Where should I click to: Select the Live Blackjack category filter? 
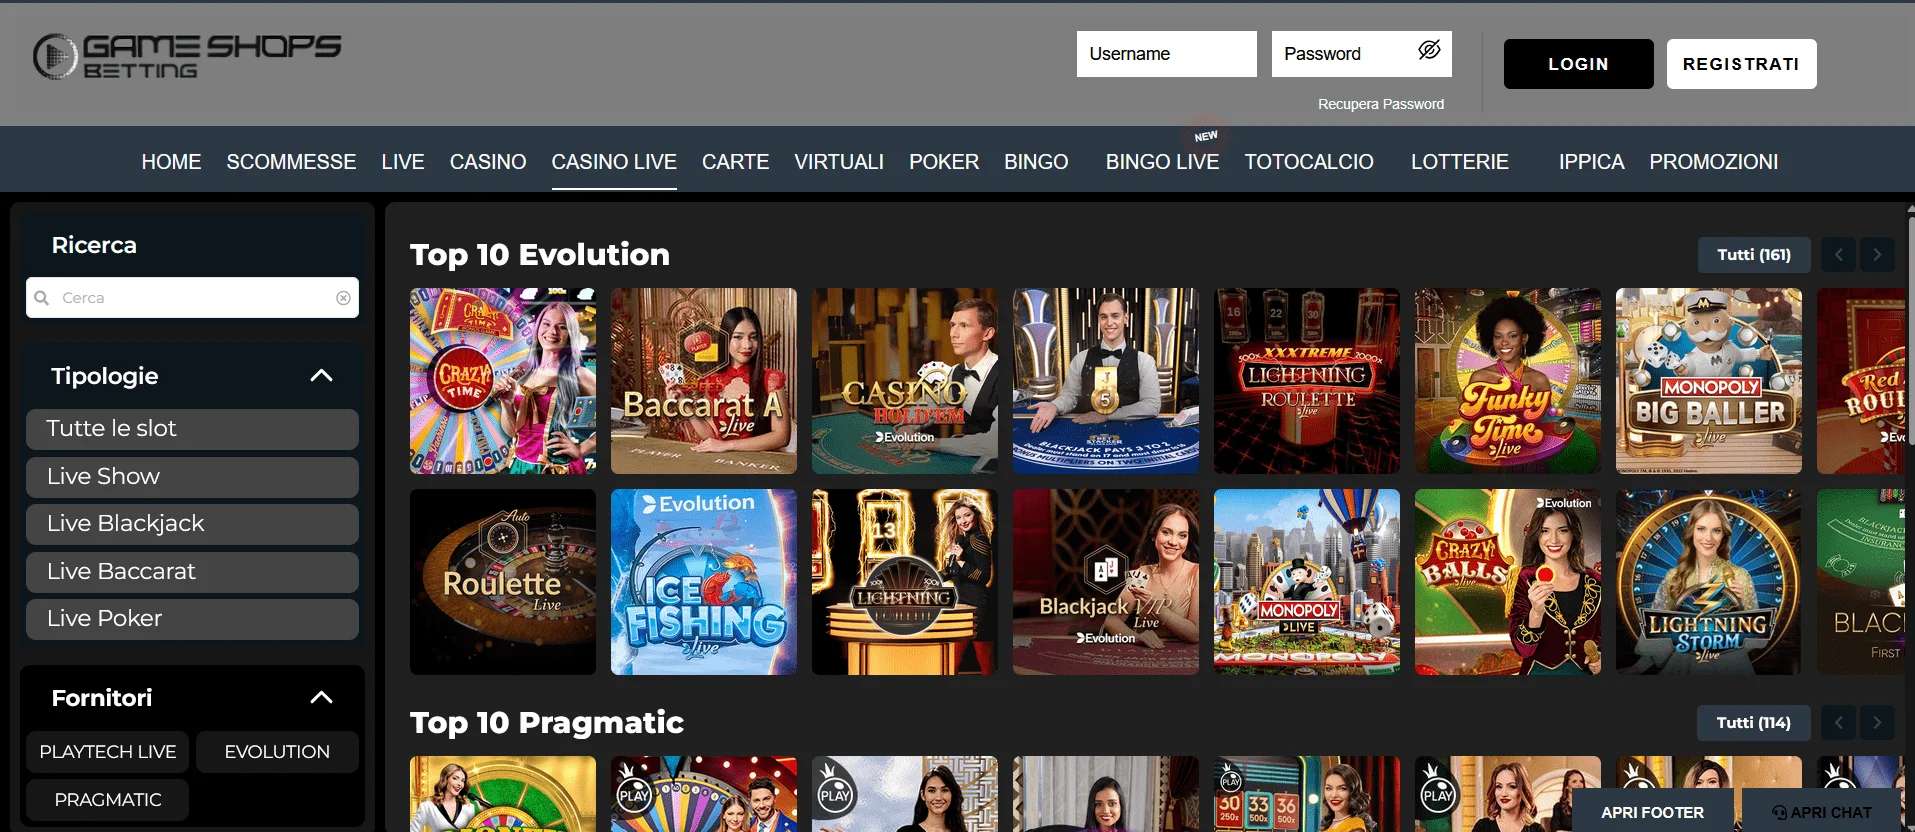192,524
